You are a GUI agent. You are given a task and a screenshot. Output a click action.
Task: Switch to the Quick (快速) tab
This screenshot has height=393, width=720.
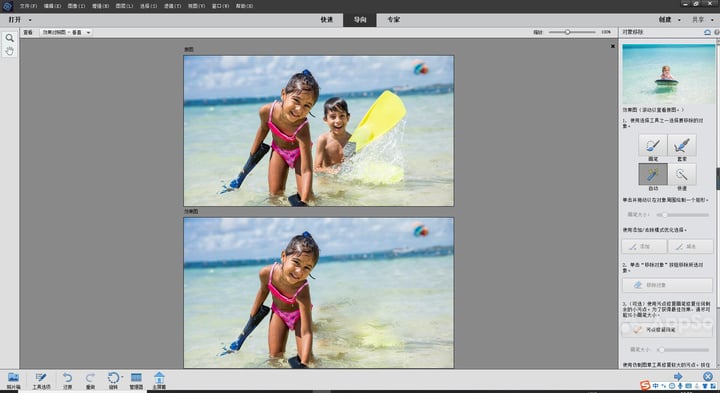click(326, 20)
